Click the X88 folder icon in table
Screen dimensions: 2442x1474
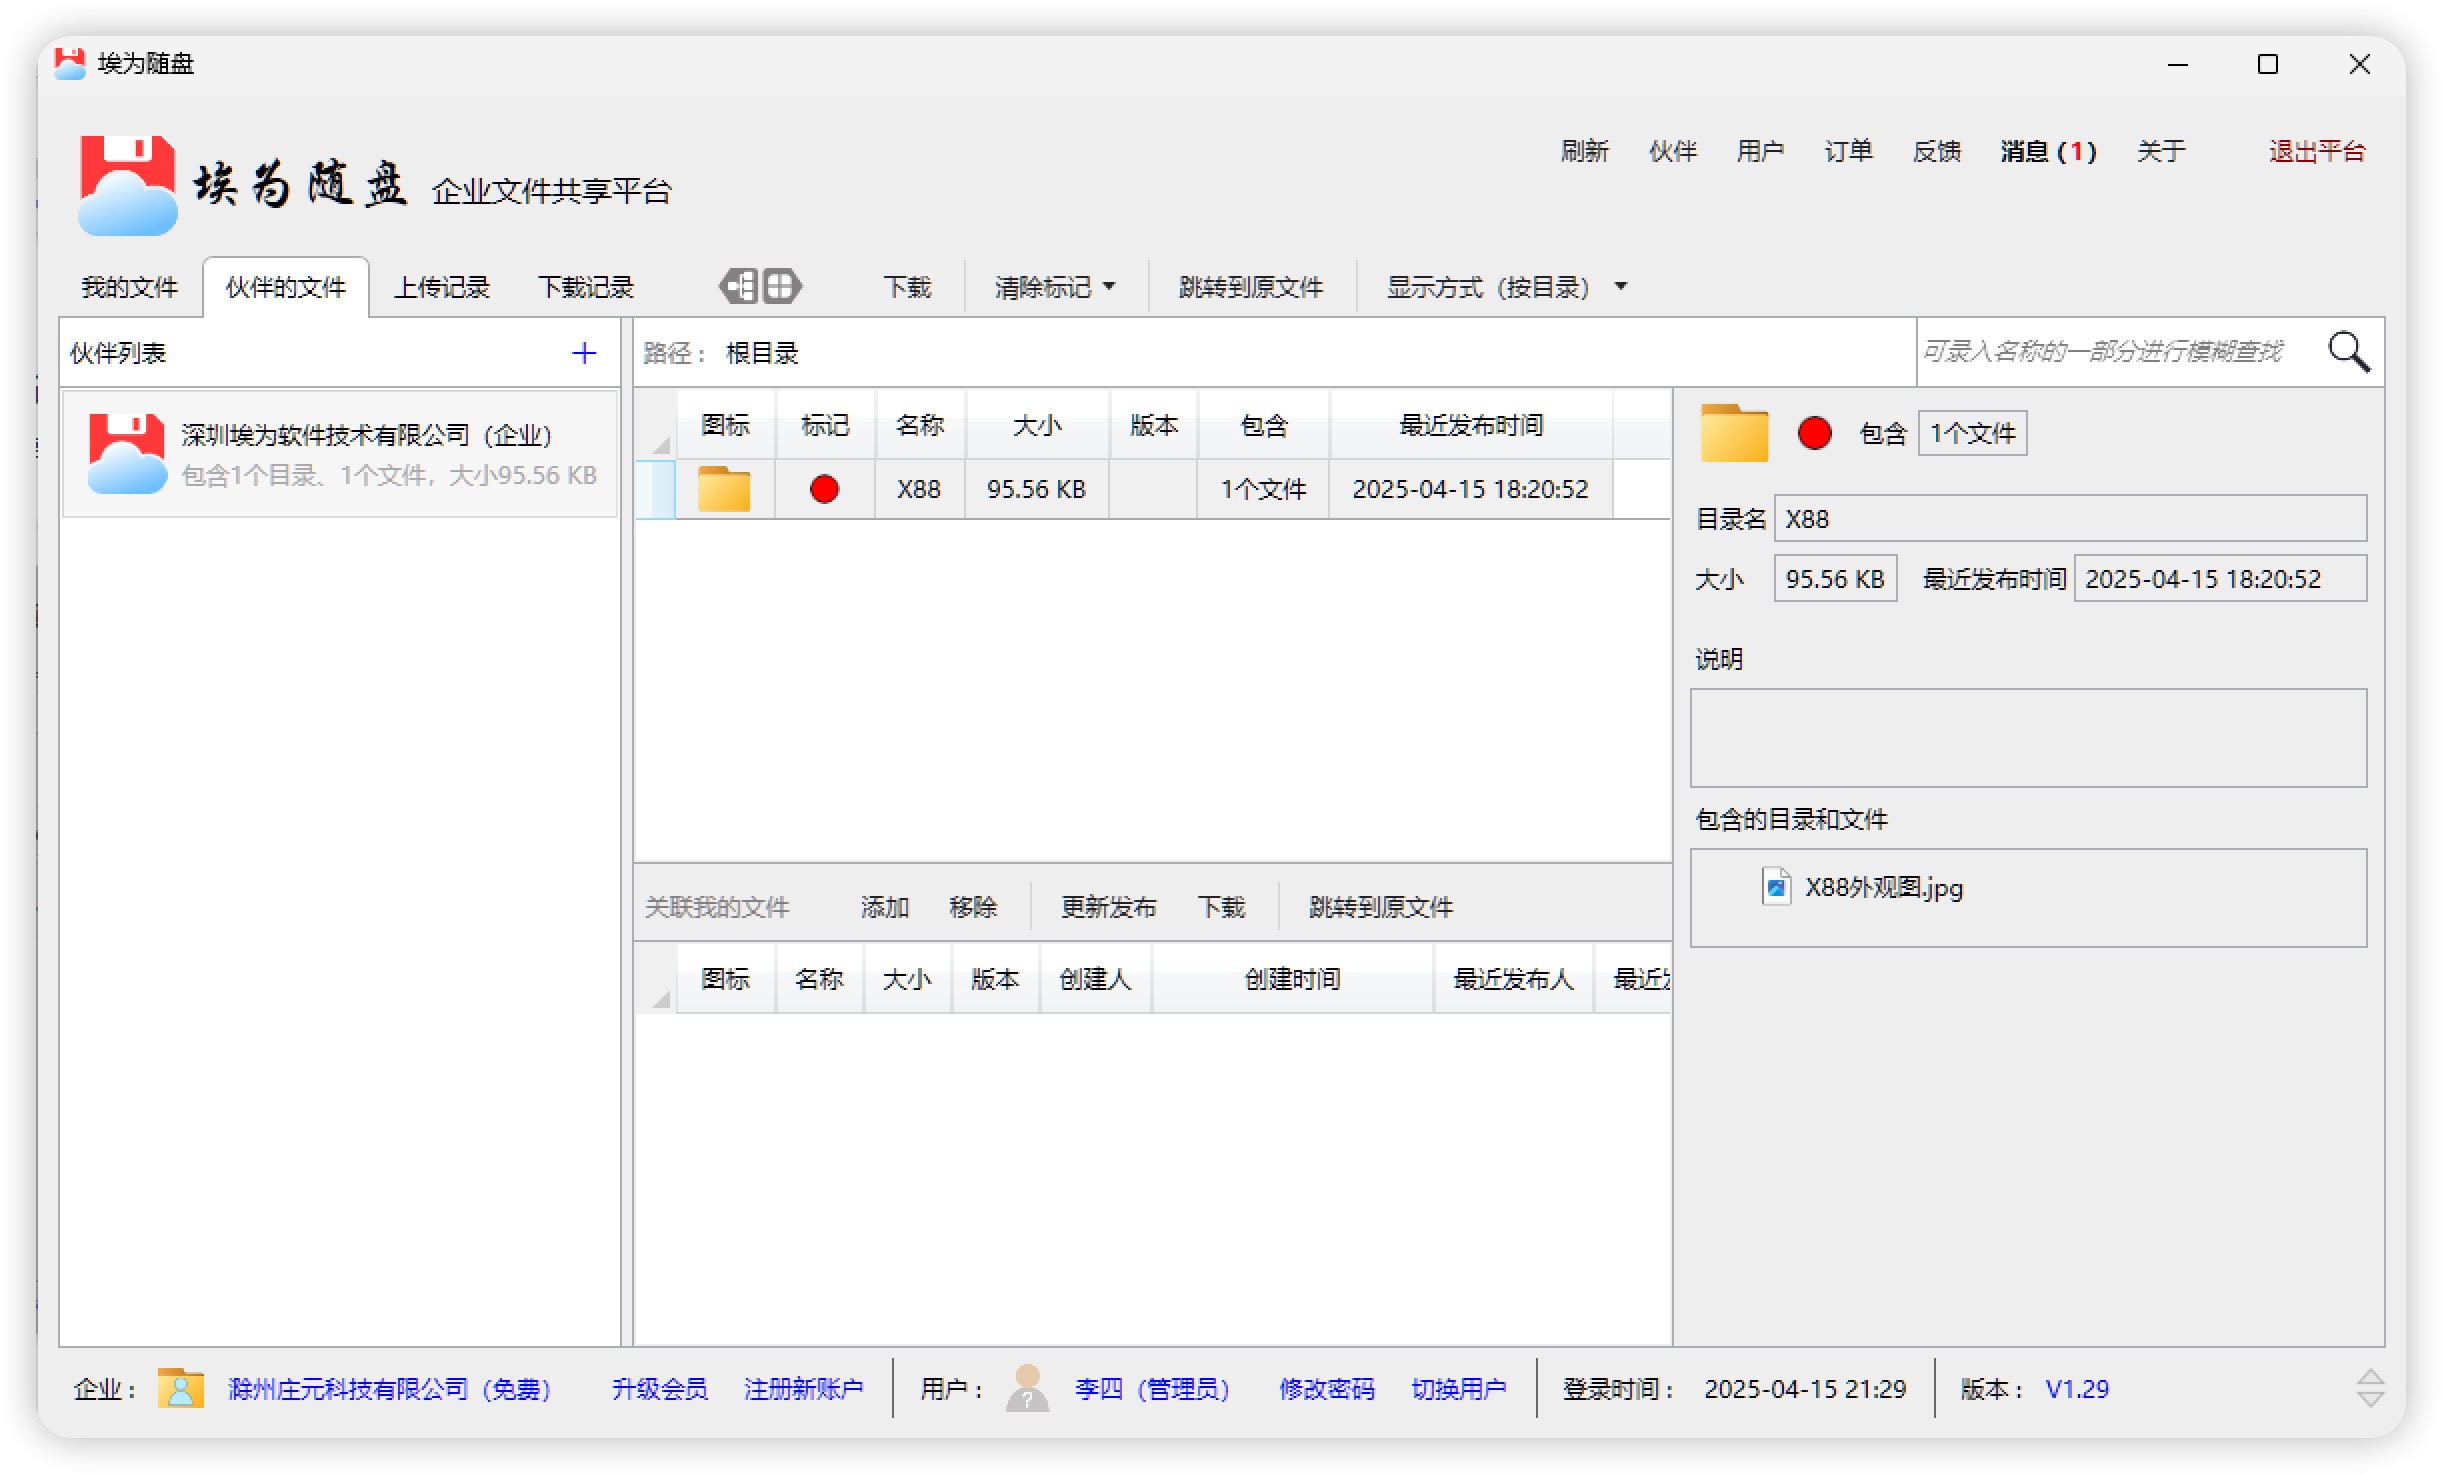click(724, 489)
